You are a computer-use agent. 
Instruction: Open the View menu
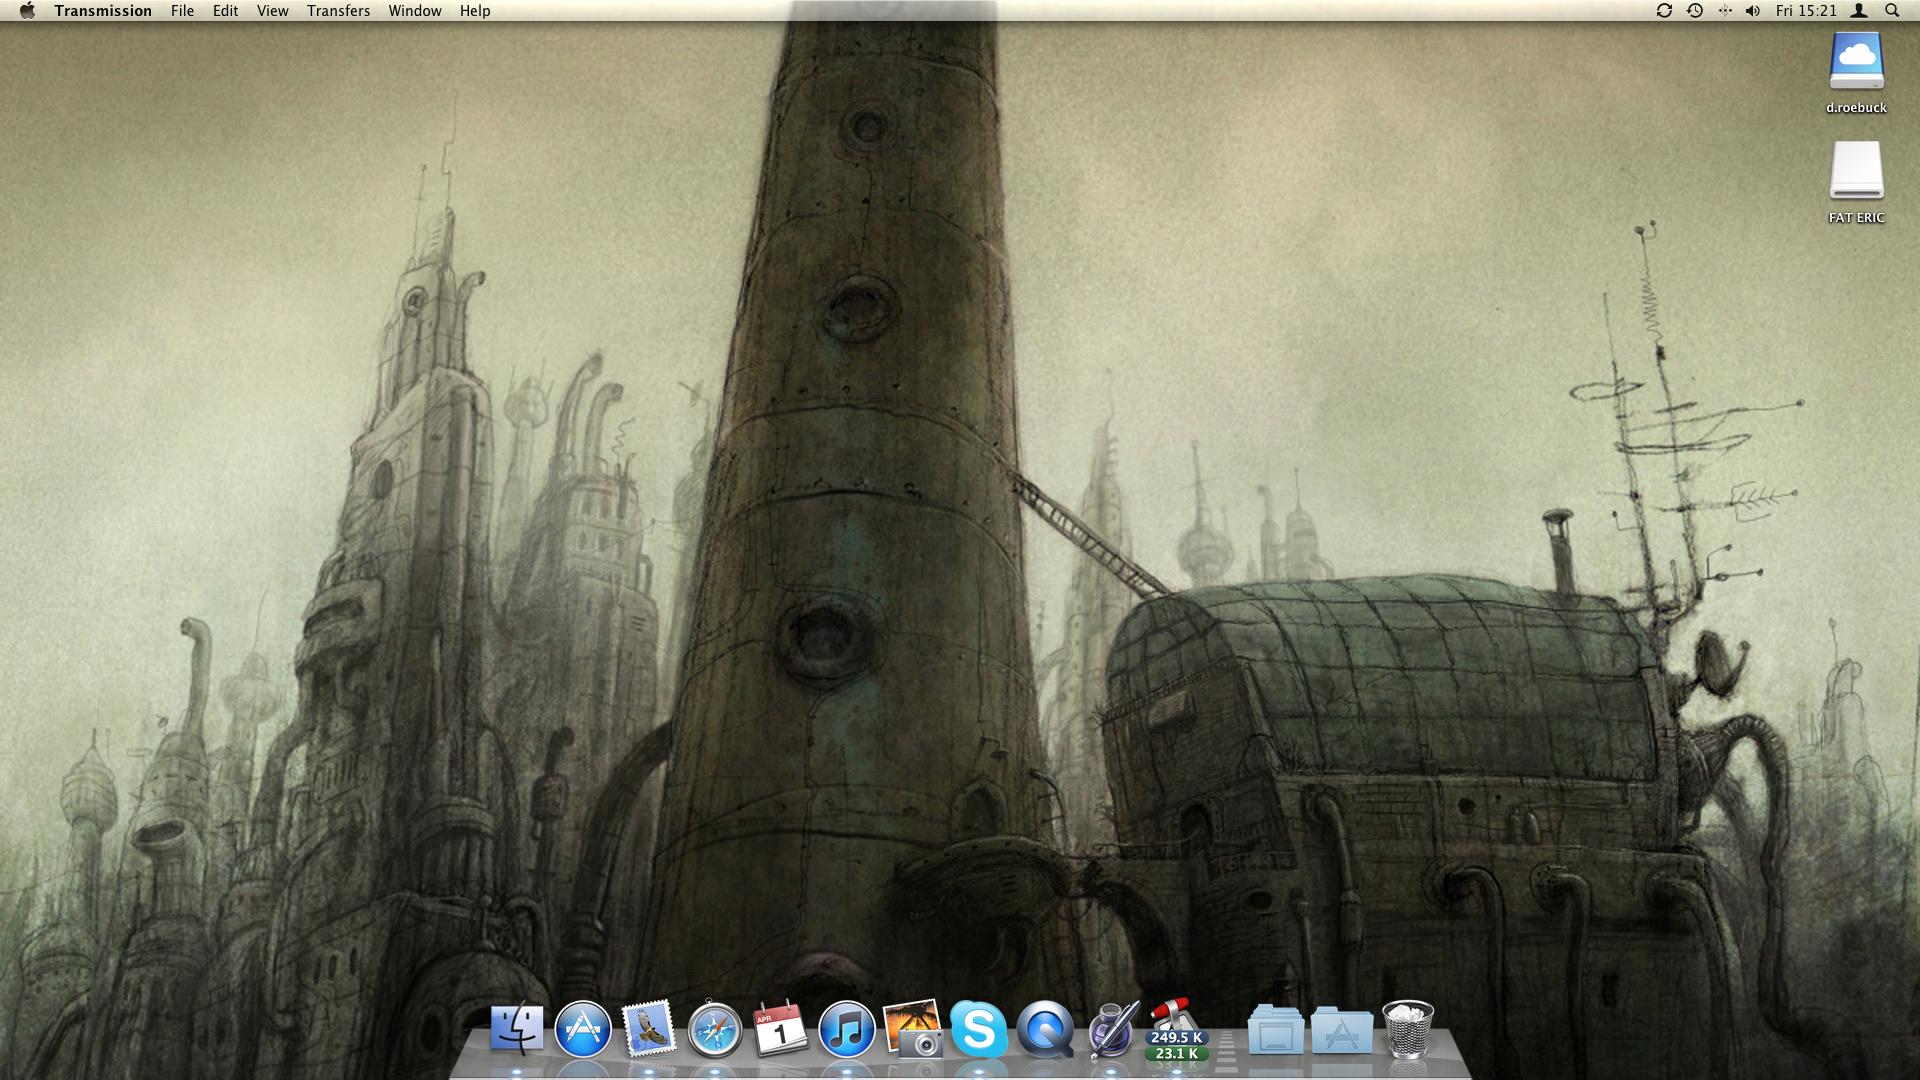click(272, 11)
